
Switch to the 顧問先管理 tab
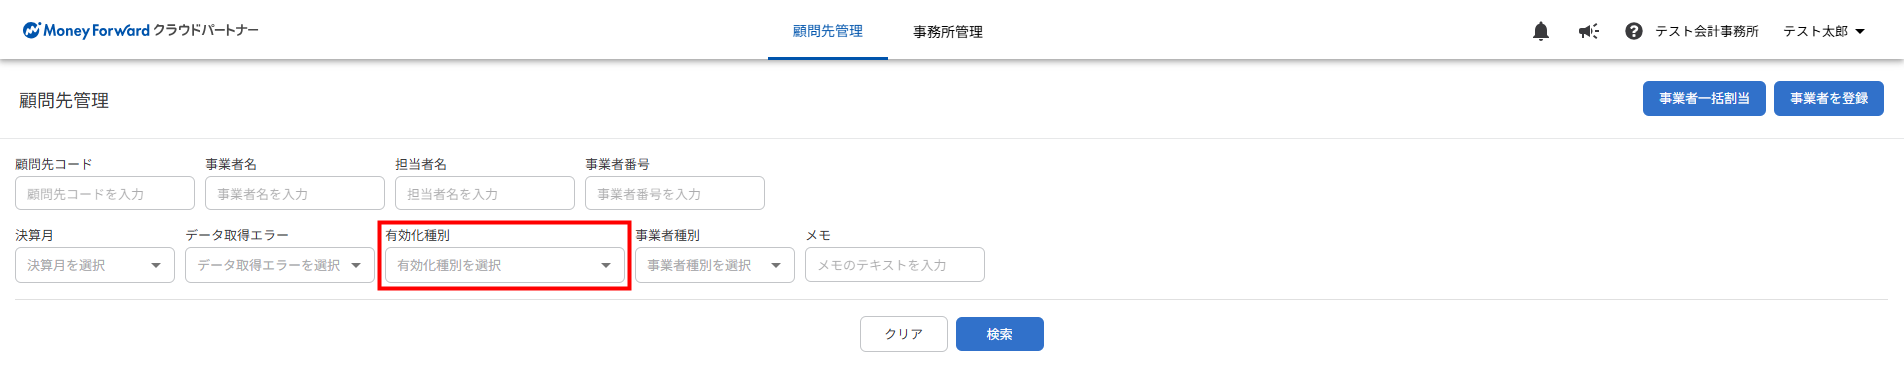point(828,31)
